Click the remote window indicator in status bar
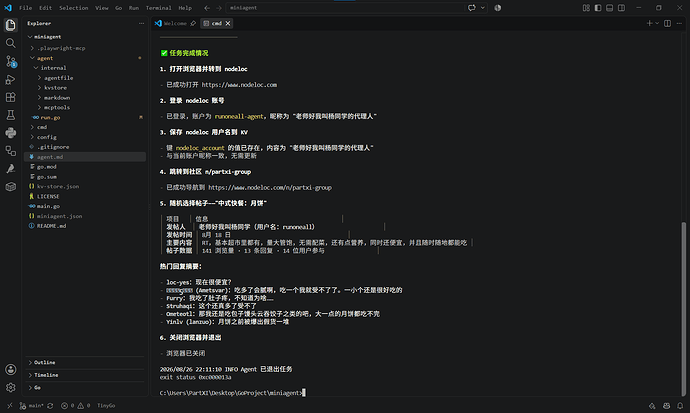The width and height of the screenshot is (690, 413). click(x=10, y=406)
